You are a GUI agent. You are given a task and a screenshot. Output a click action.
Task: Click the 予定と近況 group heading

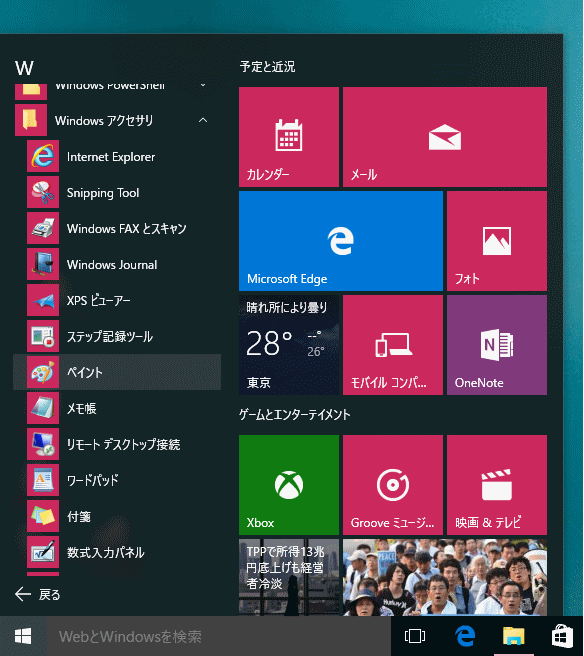267,67
